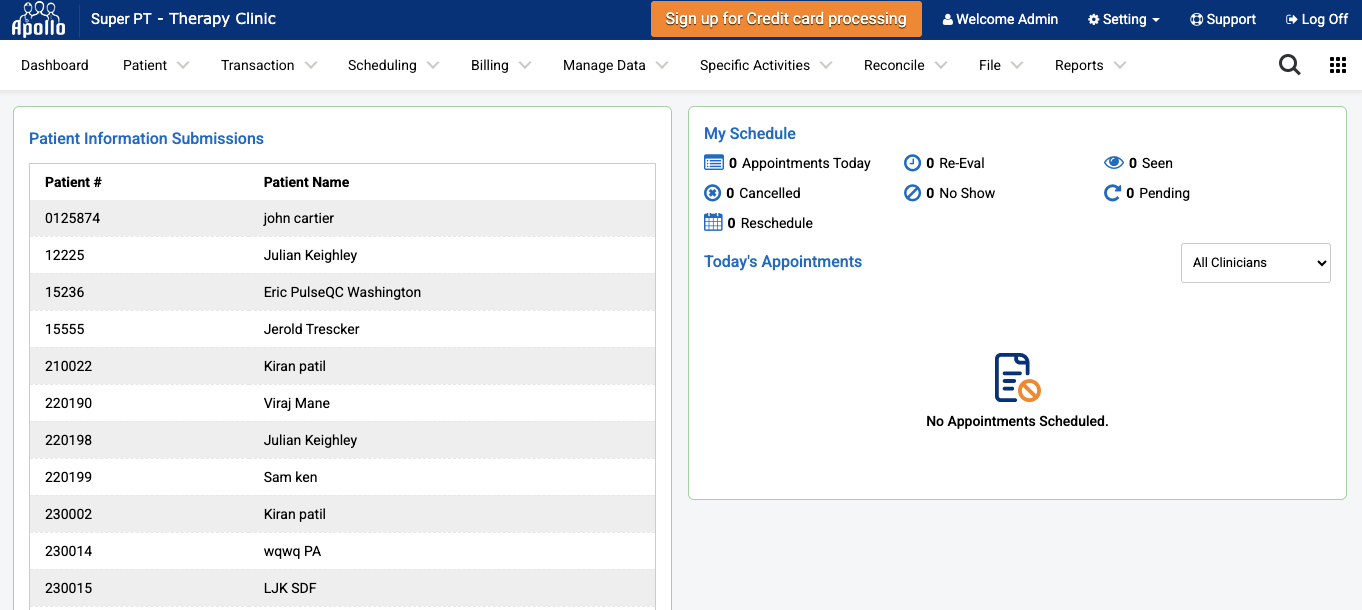The width and height of the screenshot is (1362, 610).
Task: Open the Scheduling menu
Action: (382, 65)
